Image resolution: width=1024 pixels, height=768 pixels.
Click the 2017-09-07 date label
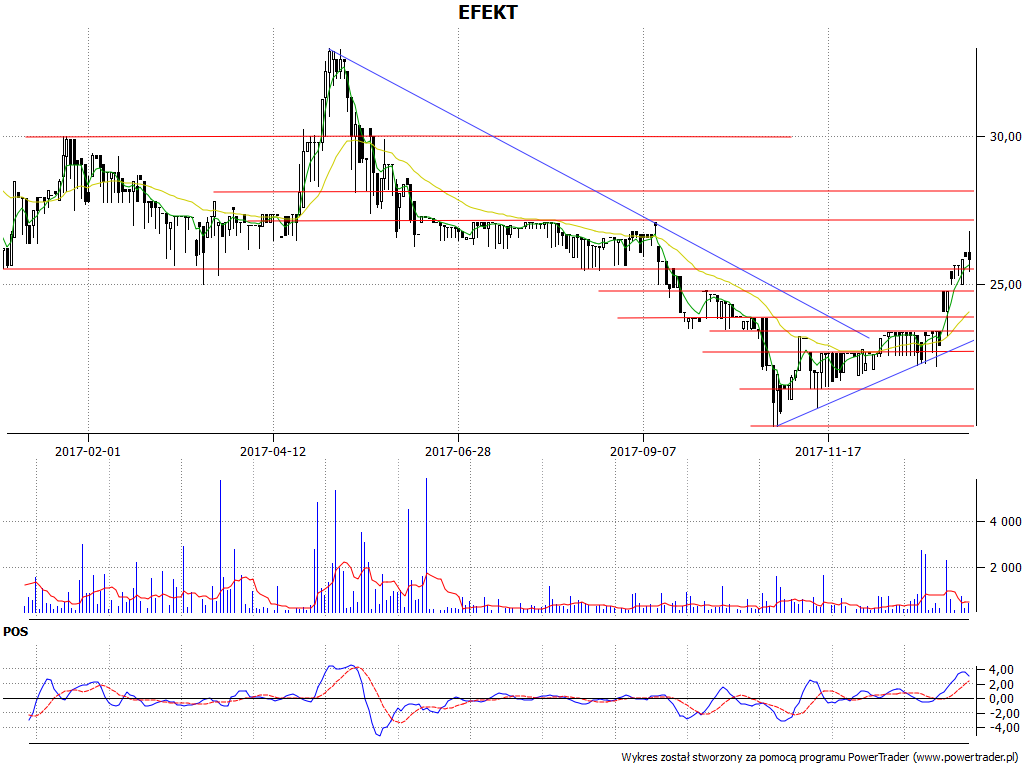tap(643, 451)
